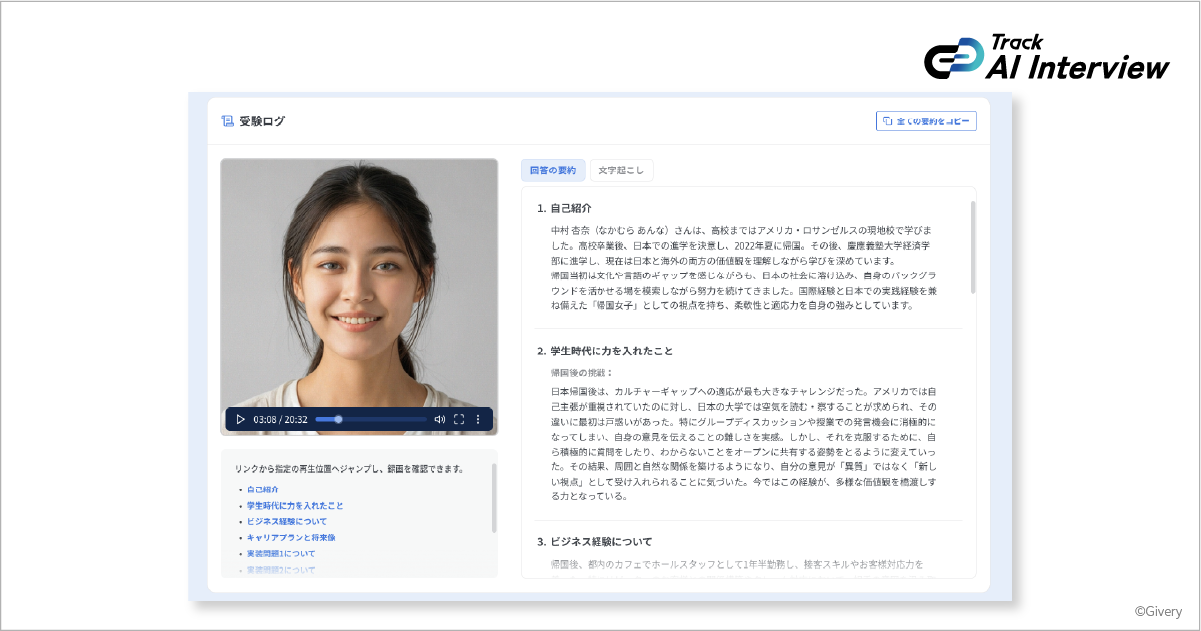Jump to ビジネス経験について link

pos(287,521)
